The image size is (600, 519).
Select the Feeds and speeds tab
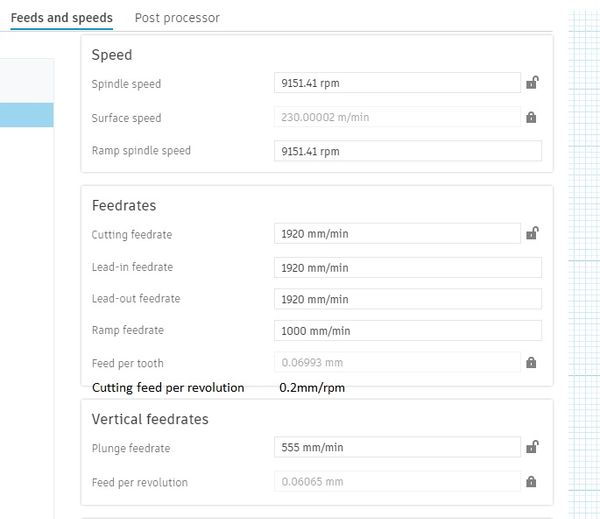click(62, 18)
